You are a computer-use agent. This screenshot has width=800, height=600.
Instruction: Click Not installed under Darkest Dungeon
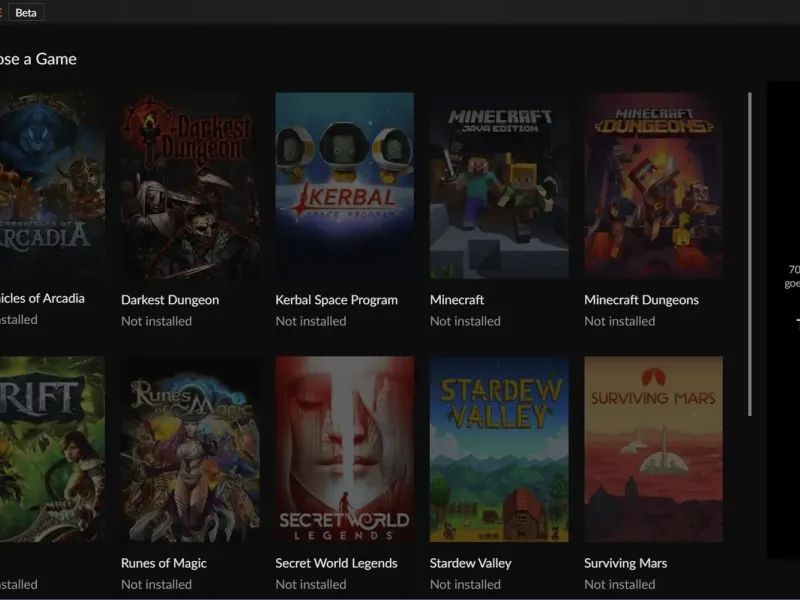click(x=157, y=321)
